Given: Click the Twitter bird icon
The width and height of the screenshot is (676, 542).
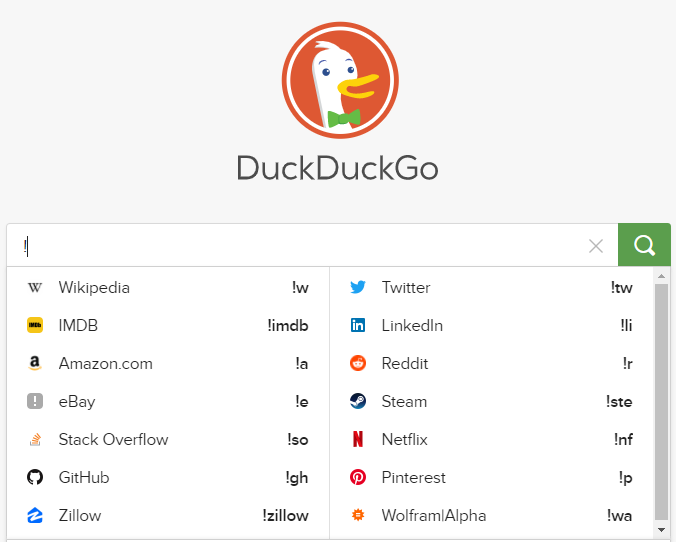Looking at the screenshot, I should (x=358, y=287).
